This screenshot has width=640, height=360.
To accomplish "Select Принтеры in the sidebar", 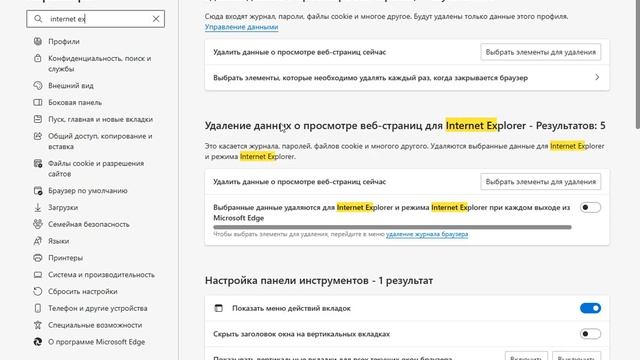I will click(x=65, y=258).
